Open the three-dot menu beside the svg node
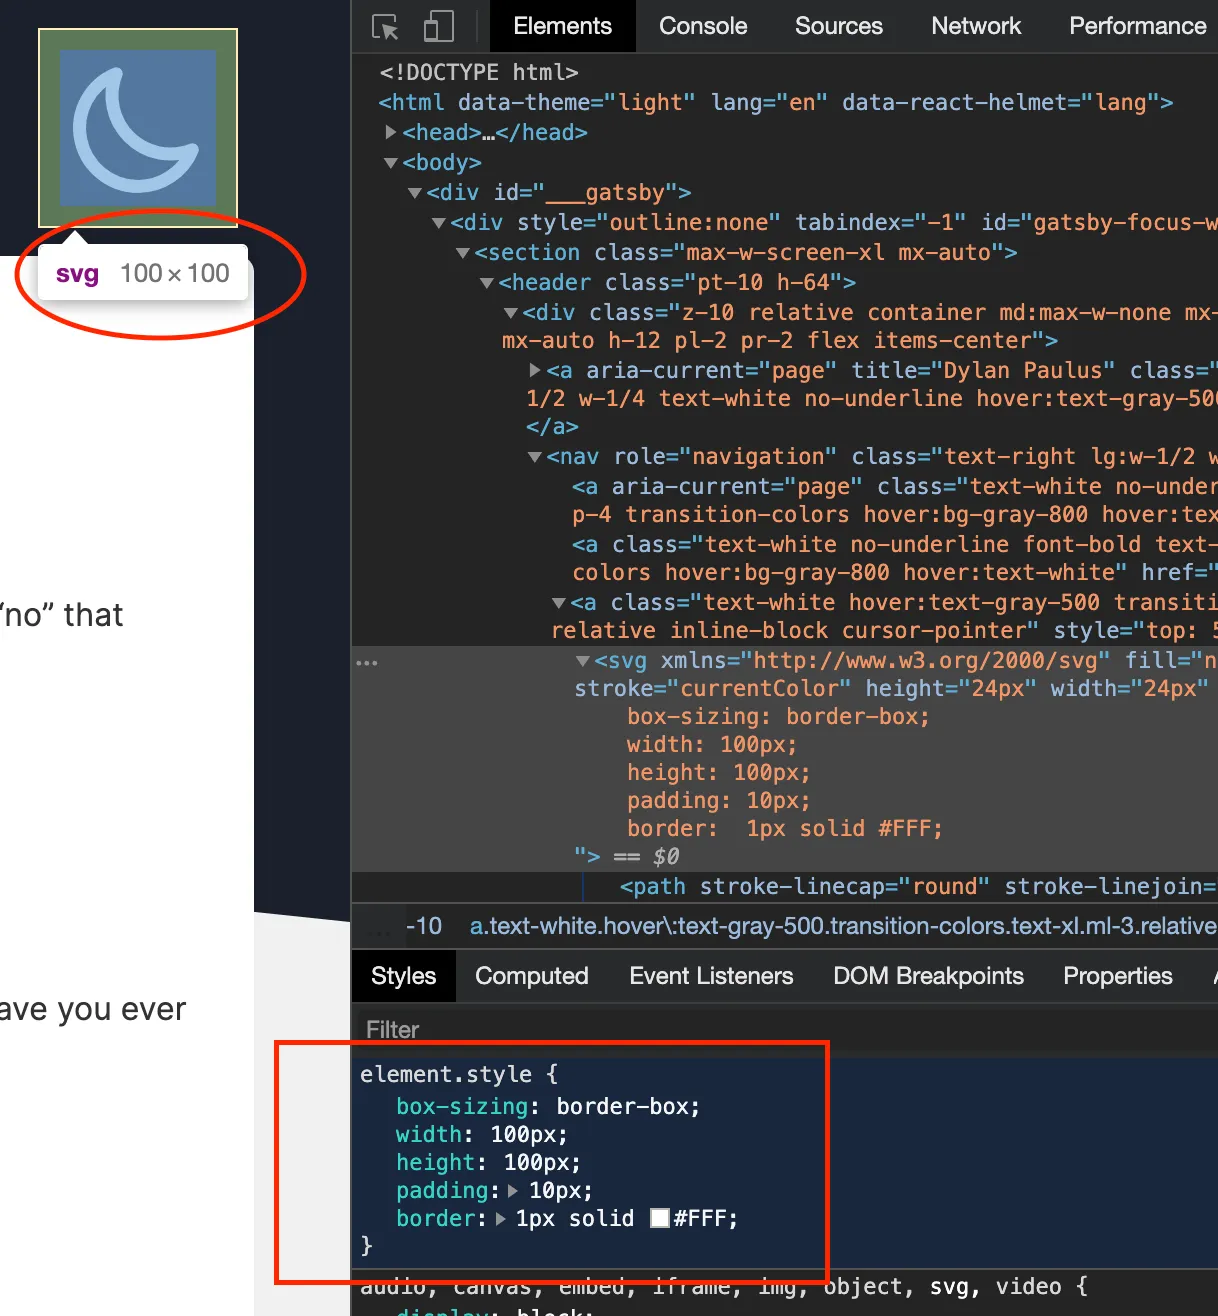 366,661
